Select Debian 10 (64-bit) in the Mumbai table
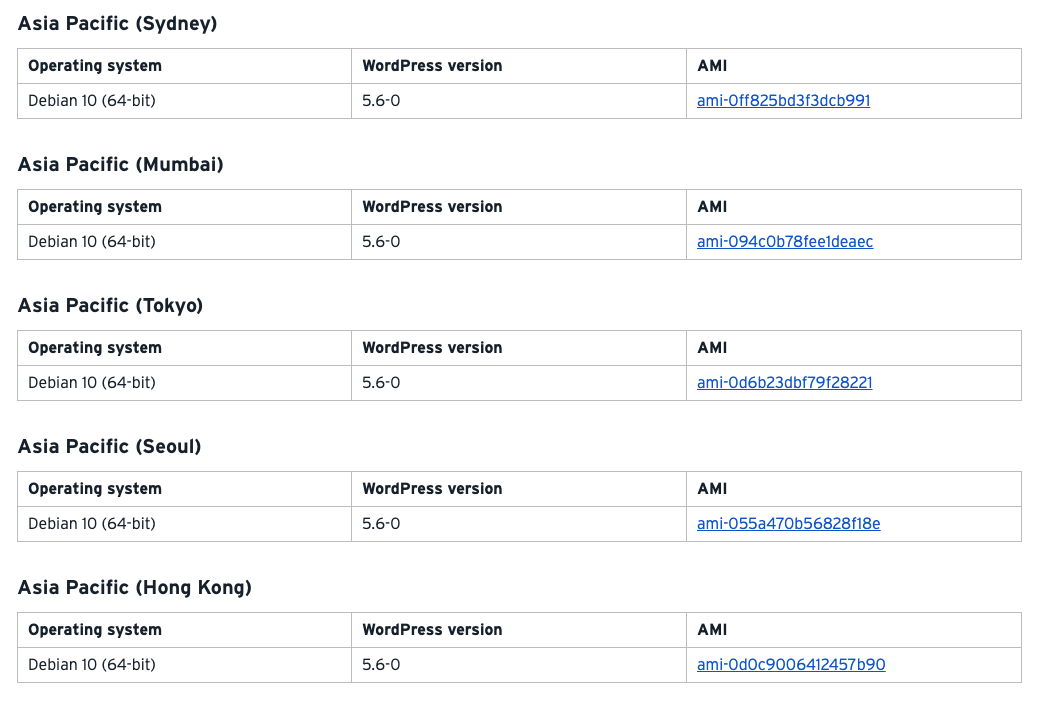The width and height of the screenshot is (1038, 701). (92, 242)
